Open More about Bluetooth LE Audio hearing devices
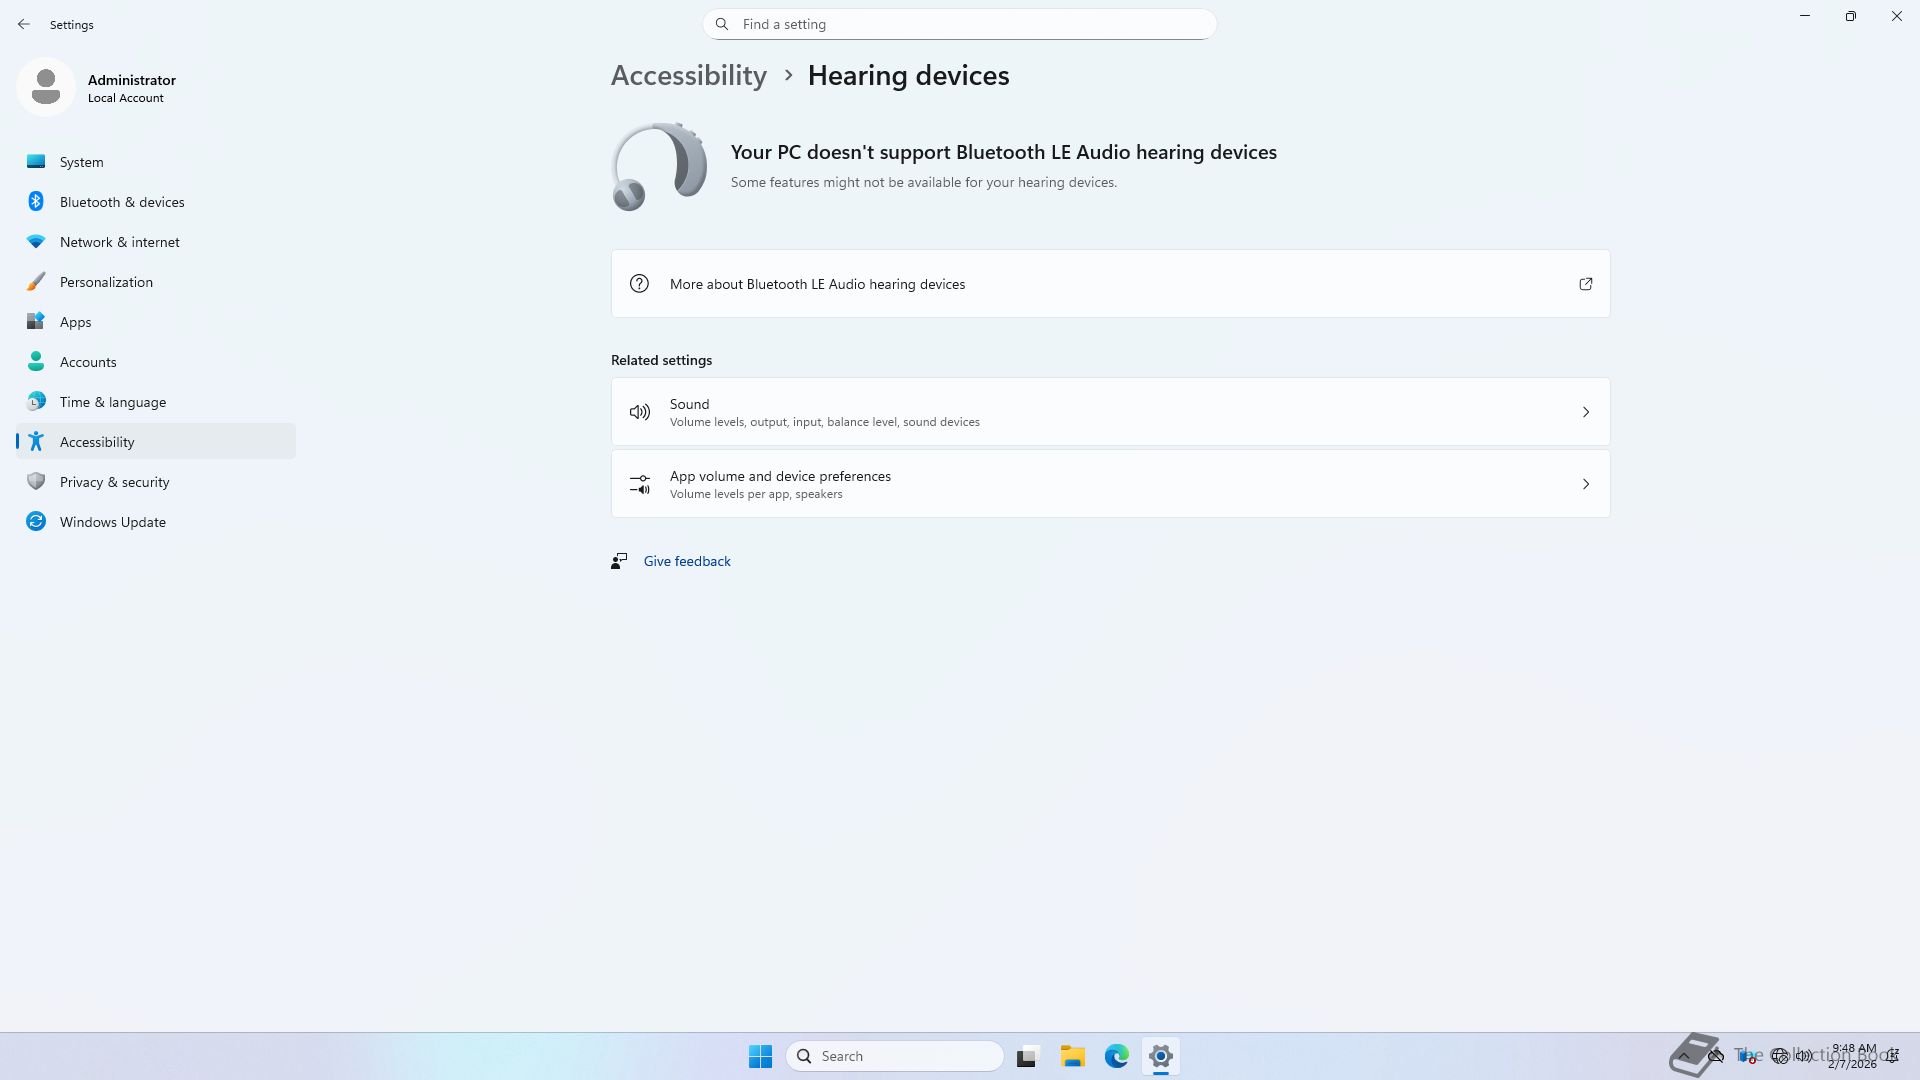The image size is (1920, 1080). click(x=817, y=284)
